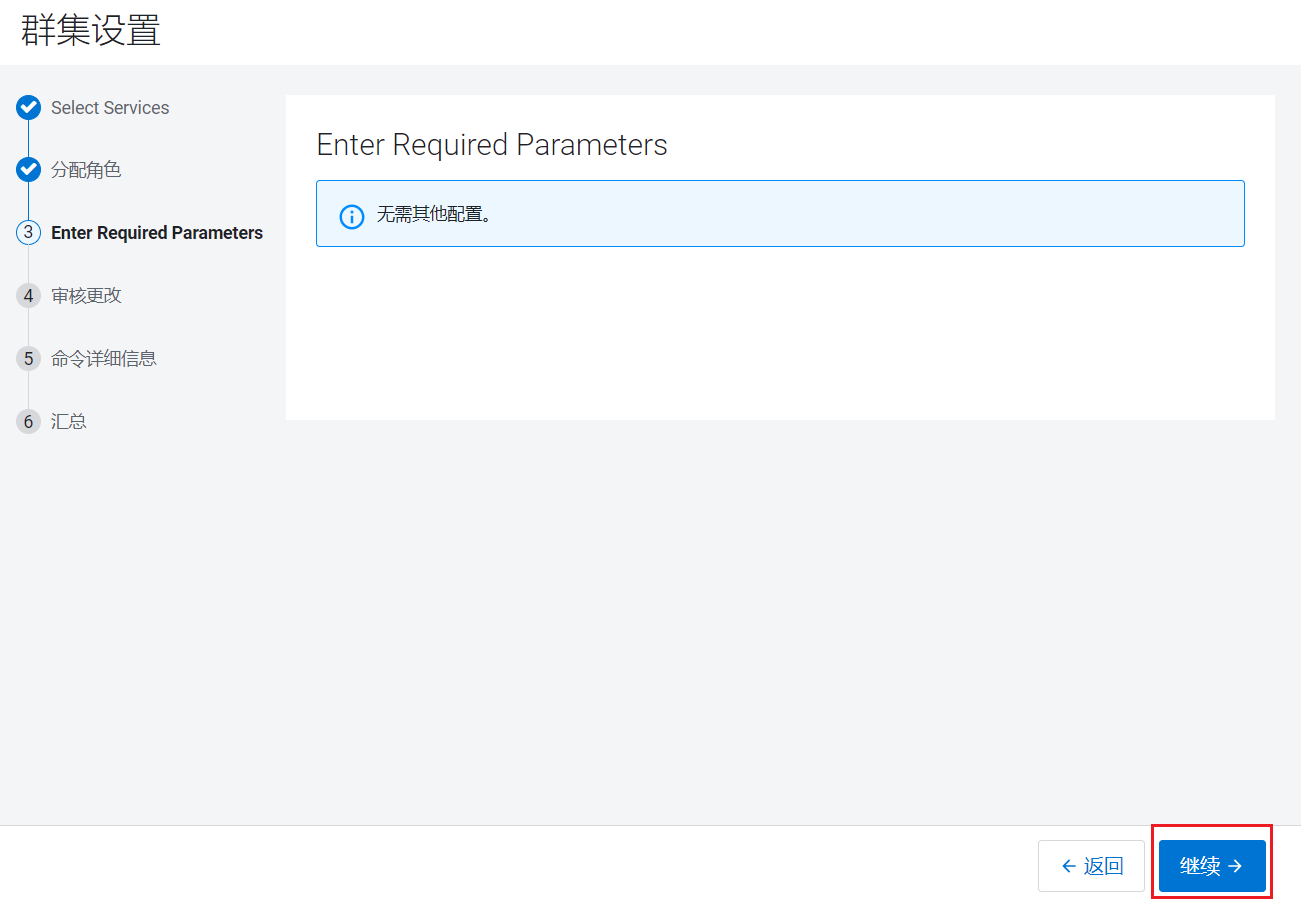Open the 命令详细信息 step

coord(104,358)
